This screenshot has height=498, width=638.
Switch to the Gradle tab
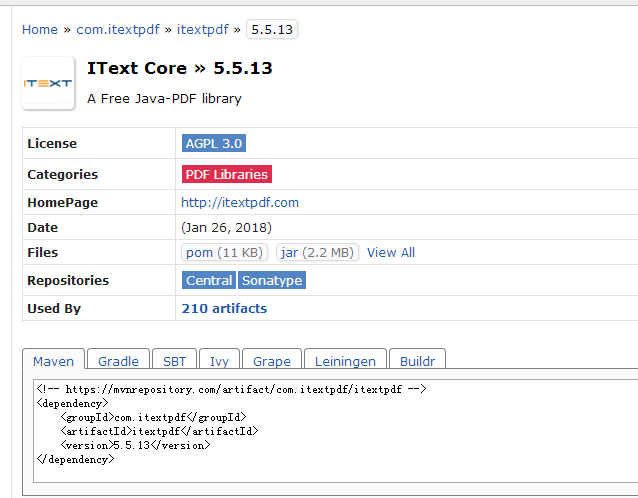[118, 360]
